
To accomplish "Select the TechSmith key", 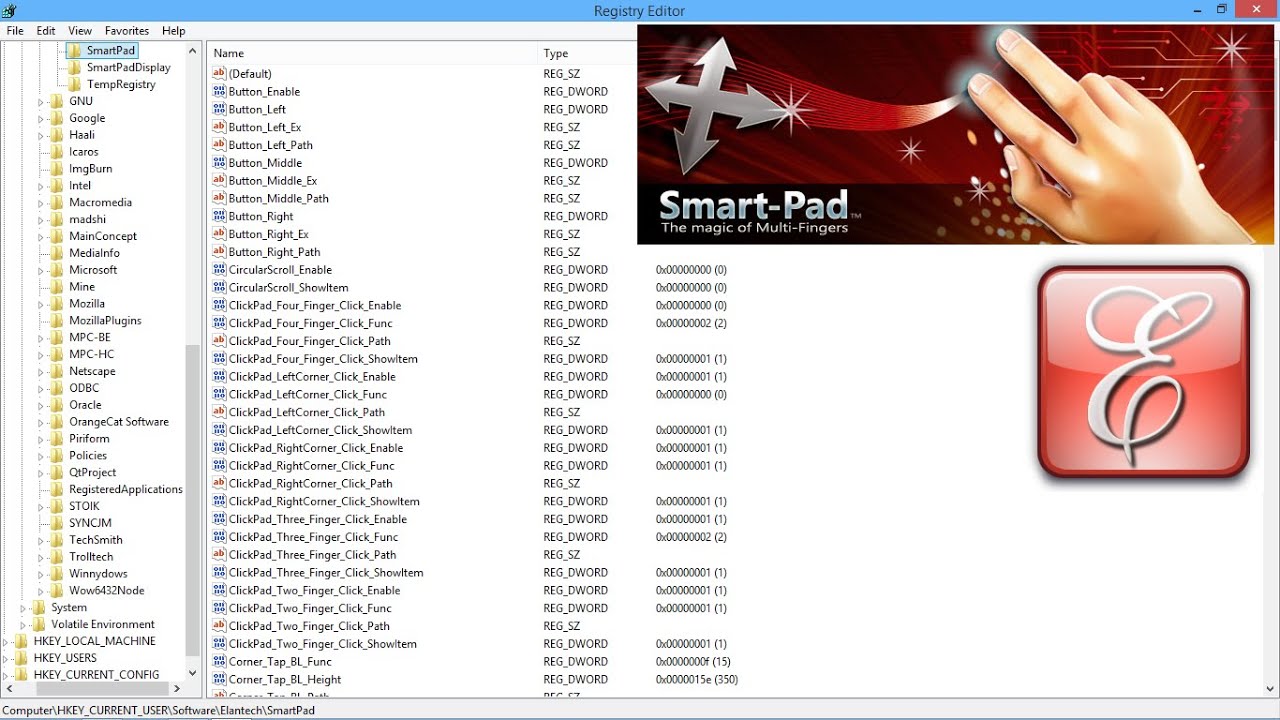I will tap(96, 540).
